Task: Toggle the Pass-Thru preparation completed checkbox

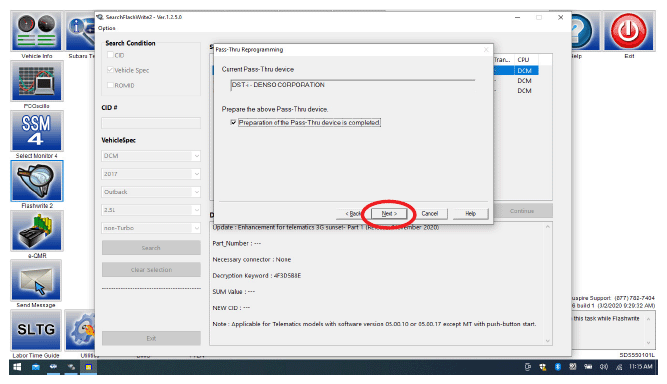Action: coord(233,122)
